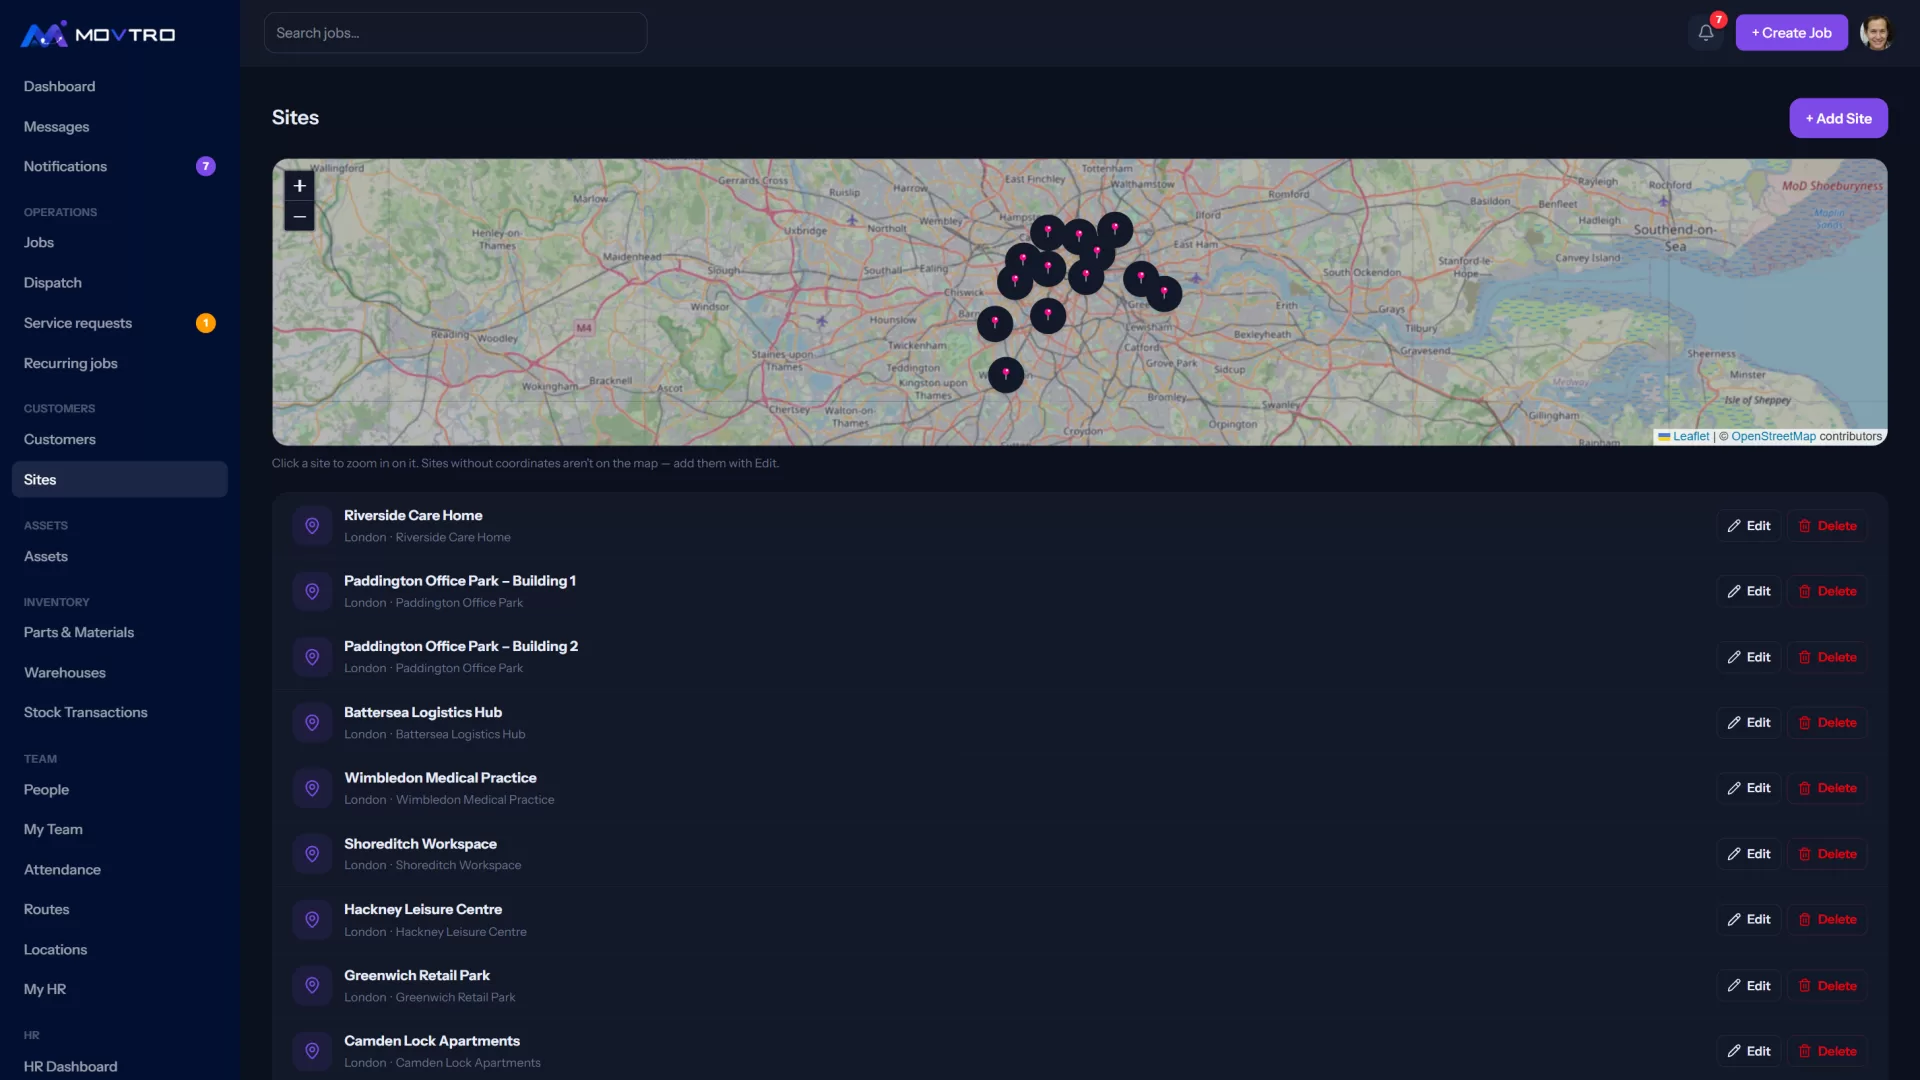
Task: Edit the Greenwich Retail Park site
Action: point(1749,986)
